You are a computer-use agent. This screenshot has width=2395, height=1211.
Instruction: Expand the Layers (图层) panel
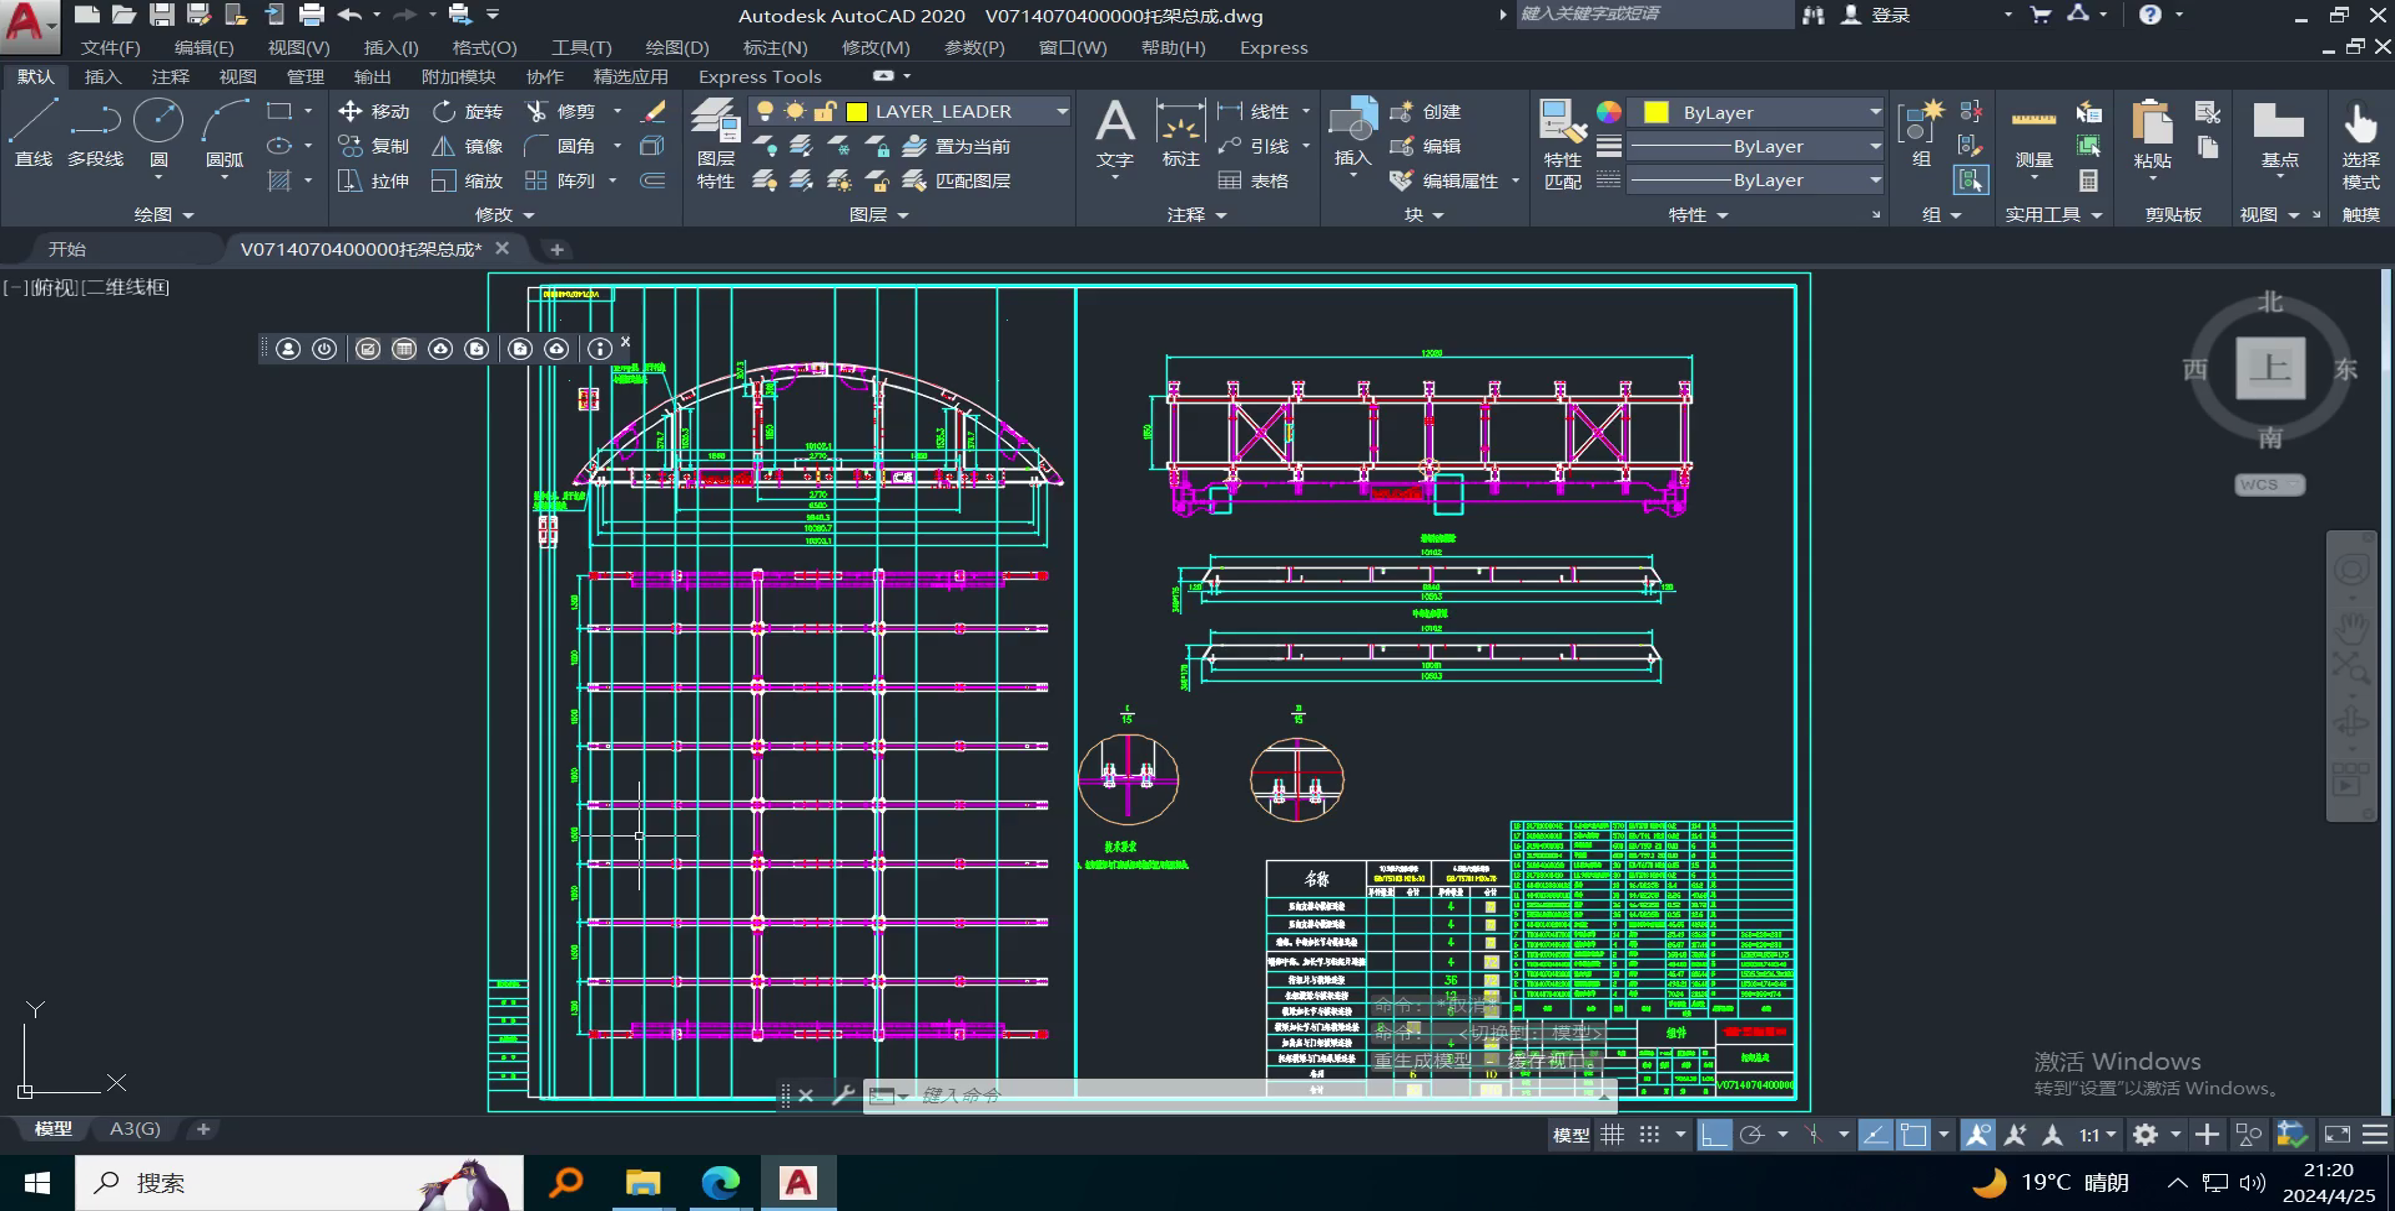pos(878,215)
